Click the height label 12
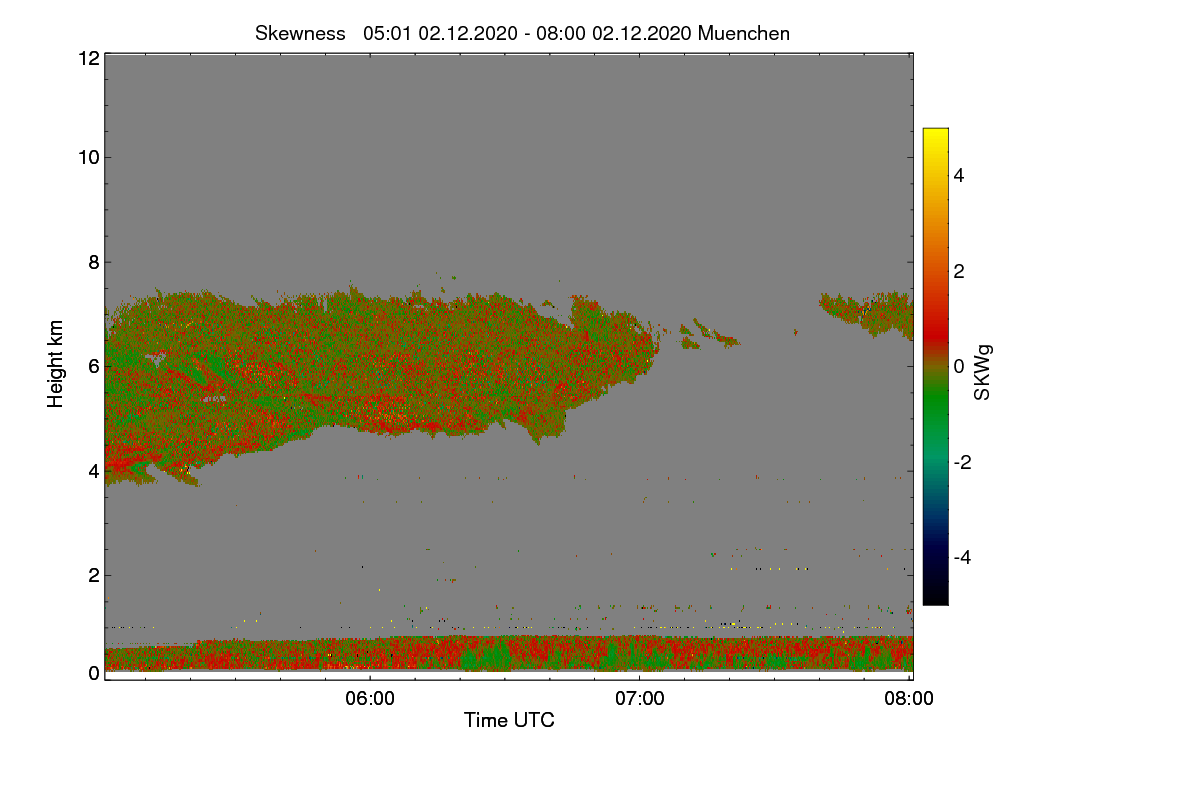The height and width of the screenshot is (800, 1200). (87, 58)
